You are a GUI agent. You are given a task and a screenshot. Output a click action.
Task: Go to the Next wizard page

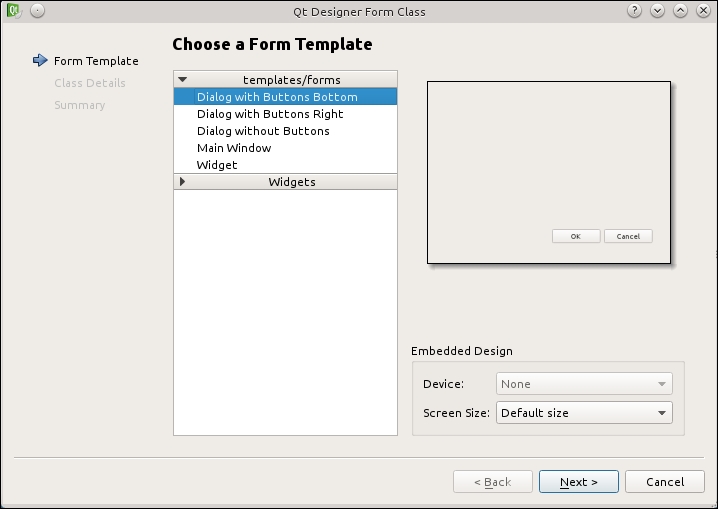[579, 482]
